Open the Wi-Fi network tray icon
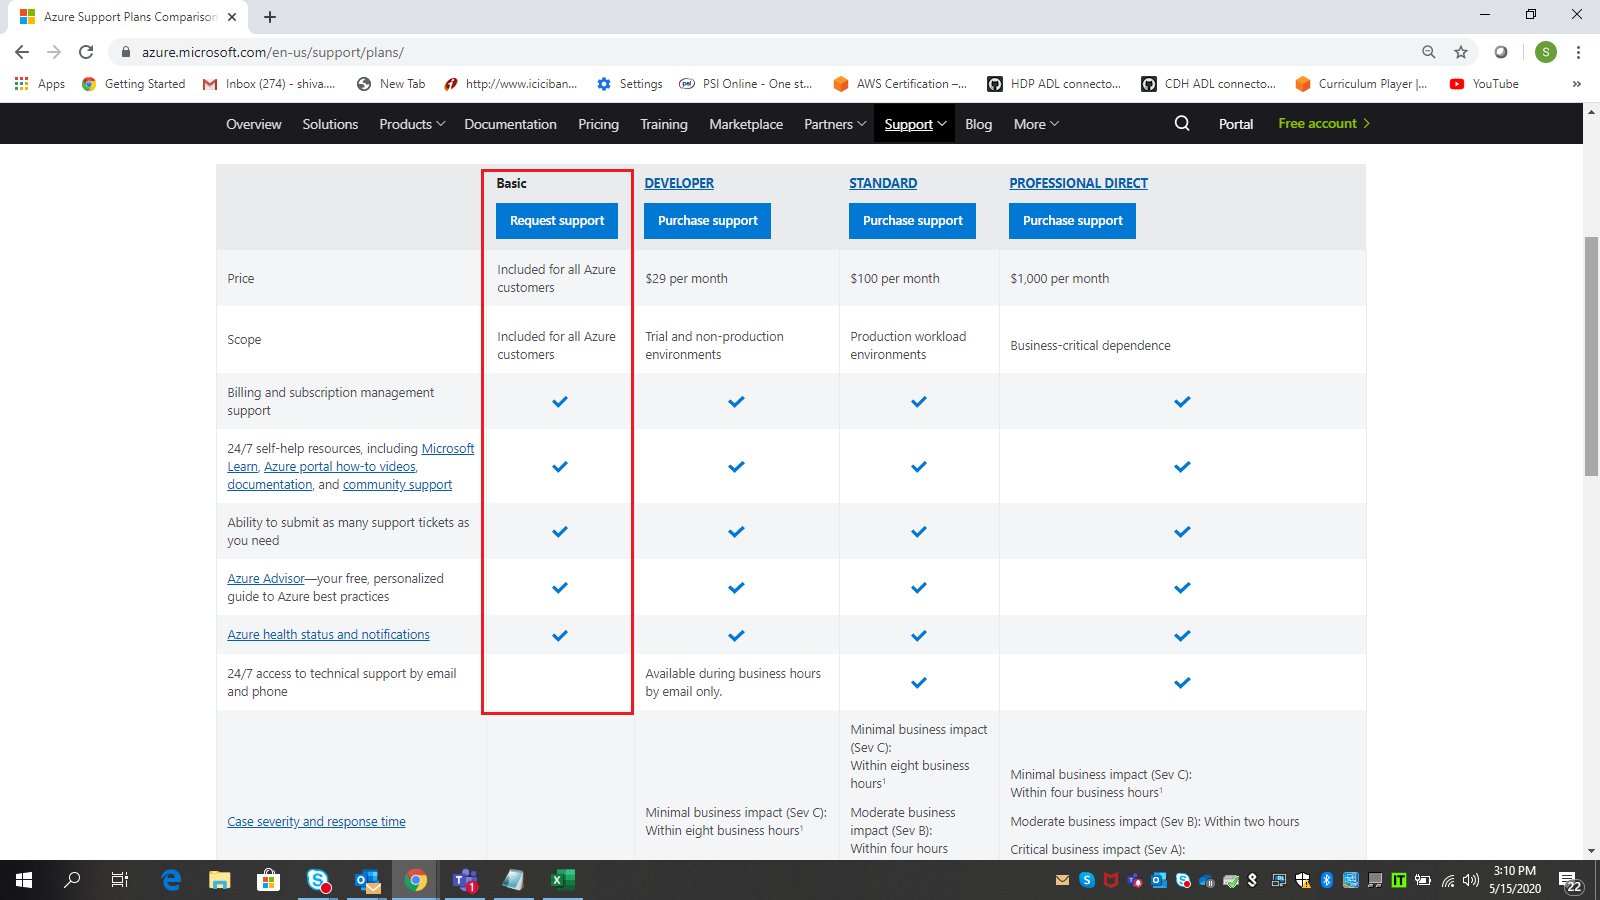1600x900 pixels. tap(1447, 880)
